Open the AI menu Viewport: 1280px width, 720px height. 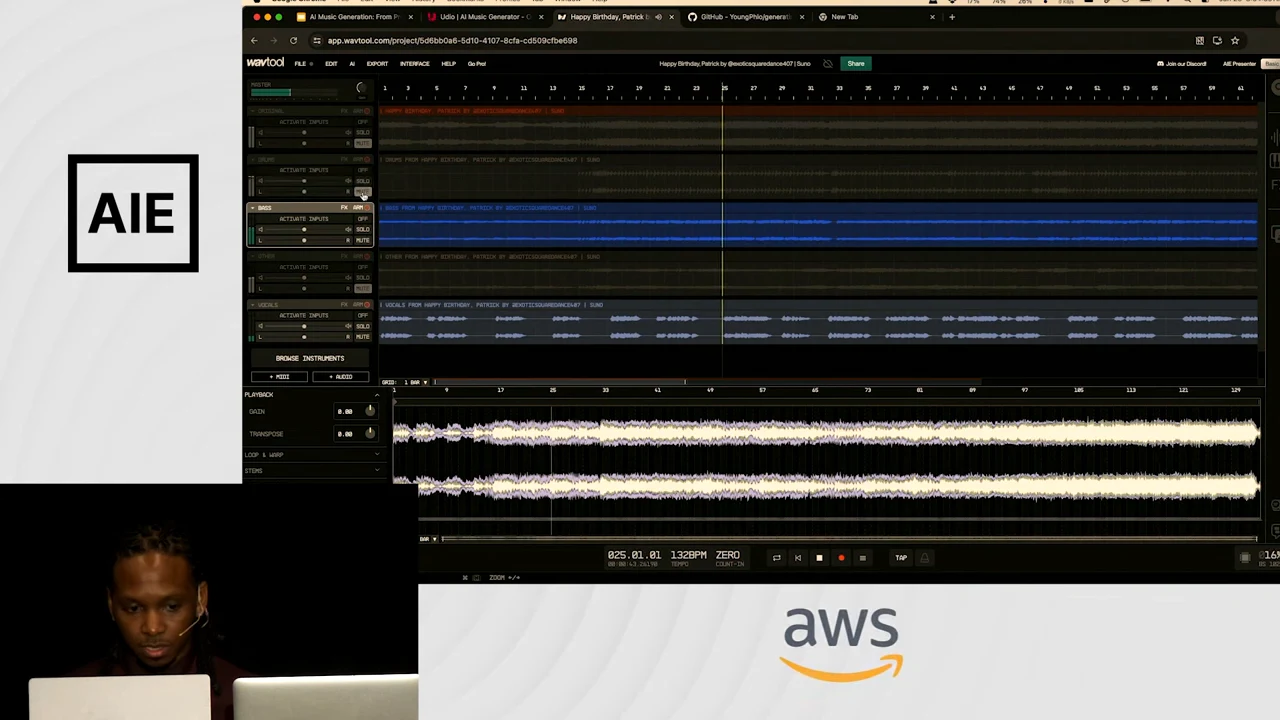click(352, 63)
